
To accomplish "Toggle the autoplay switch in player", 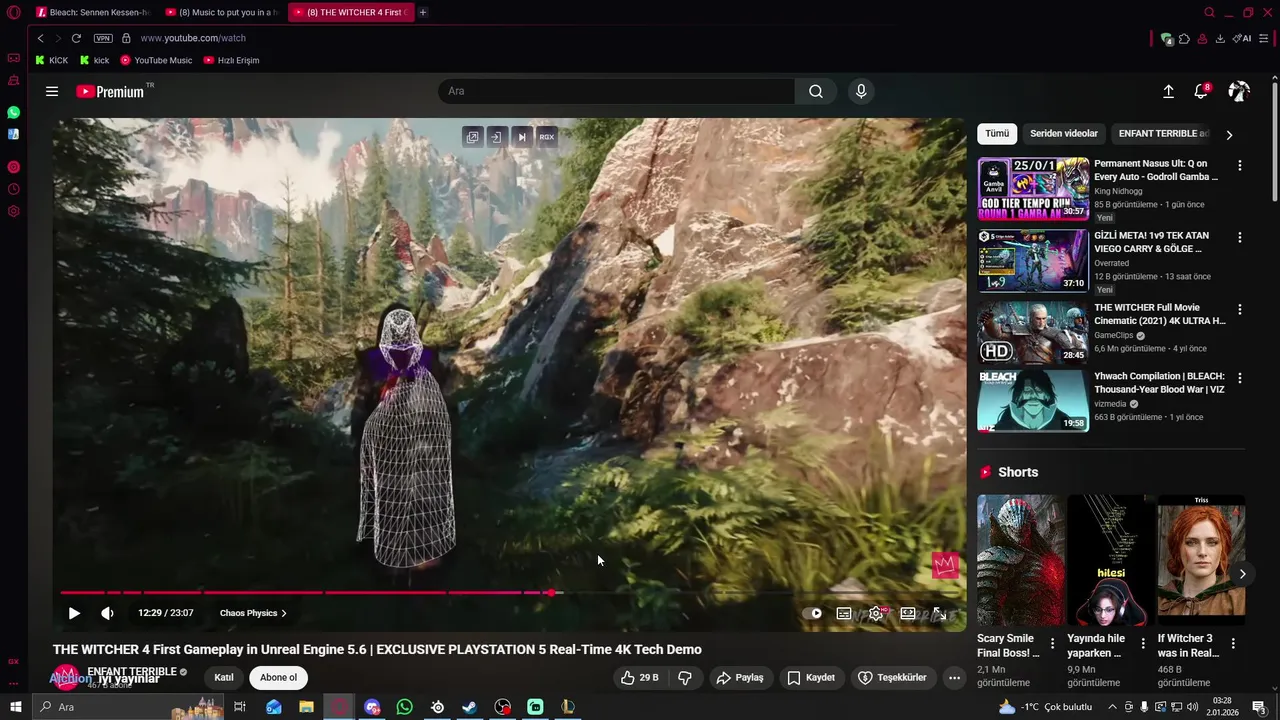I will [x=813, y=613].
